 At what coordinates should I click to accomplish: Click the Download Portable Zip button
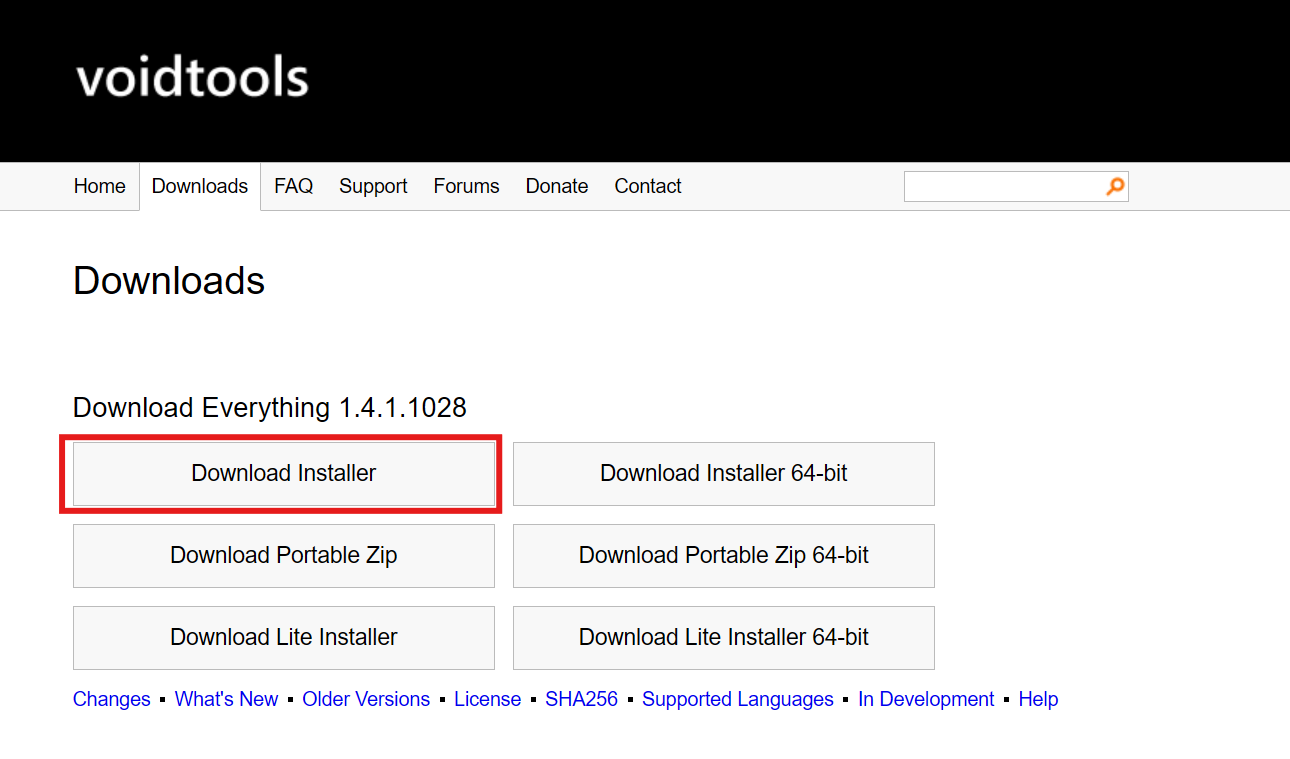pos(284,556)
